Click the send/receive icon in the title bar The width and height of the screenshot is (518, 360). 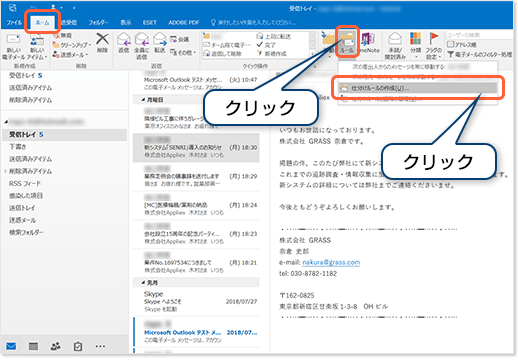tap(13, 8)
